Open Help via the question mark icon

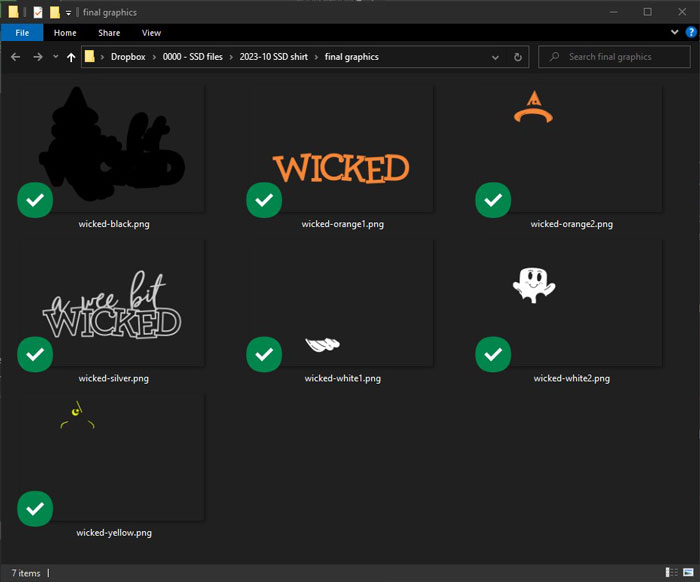[691, 32]
